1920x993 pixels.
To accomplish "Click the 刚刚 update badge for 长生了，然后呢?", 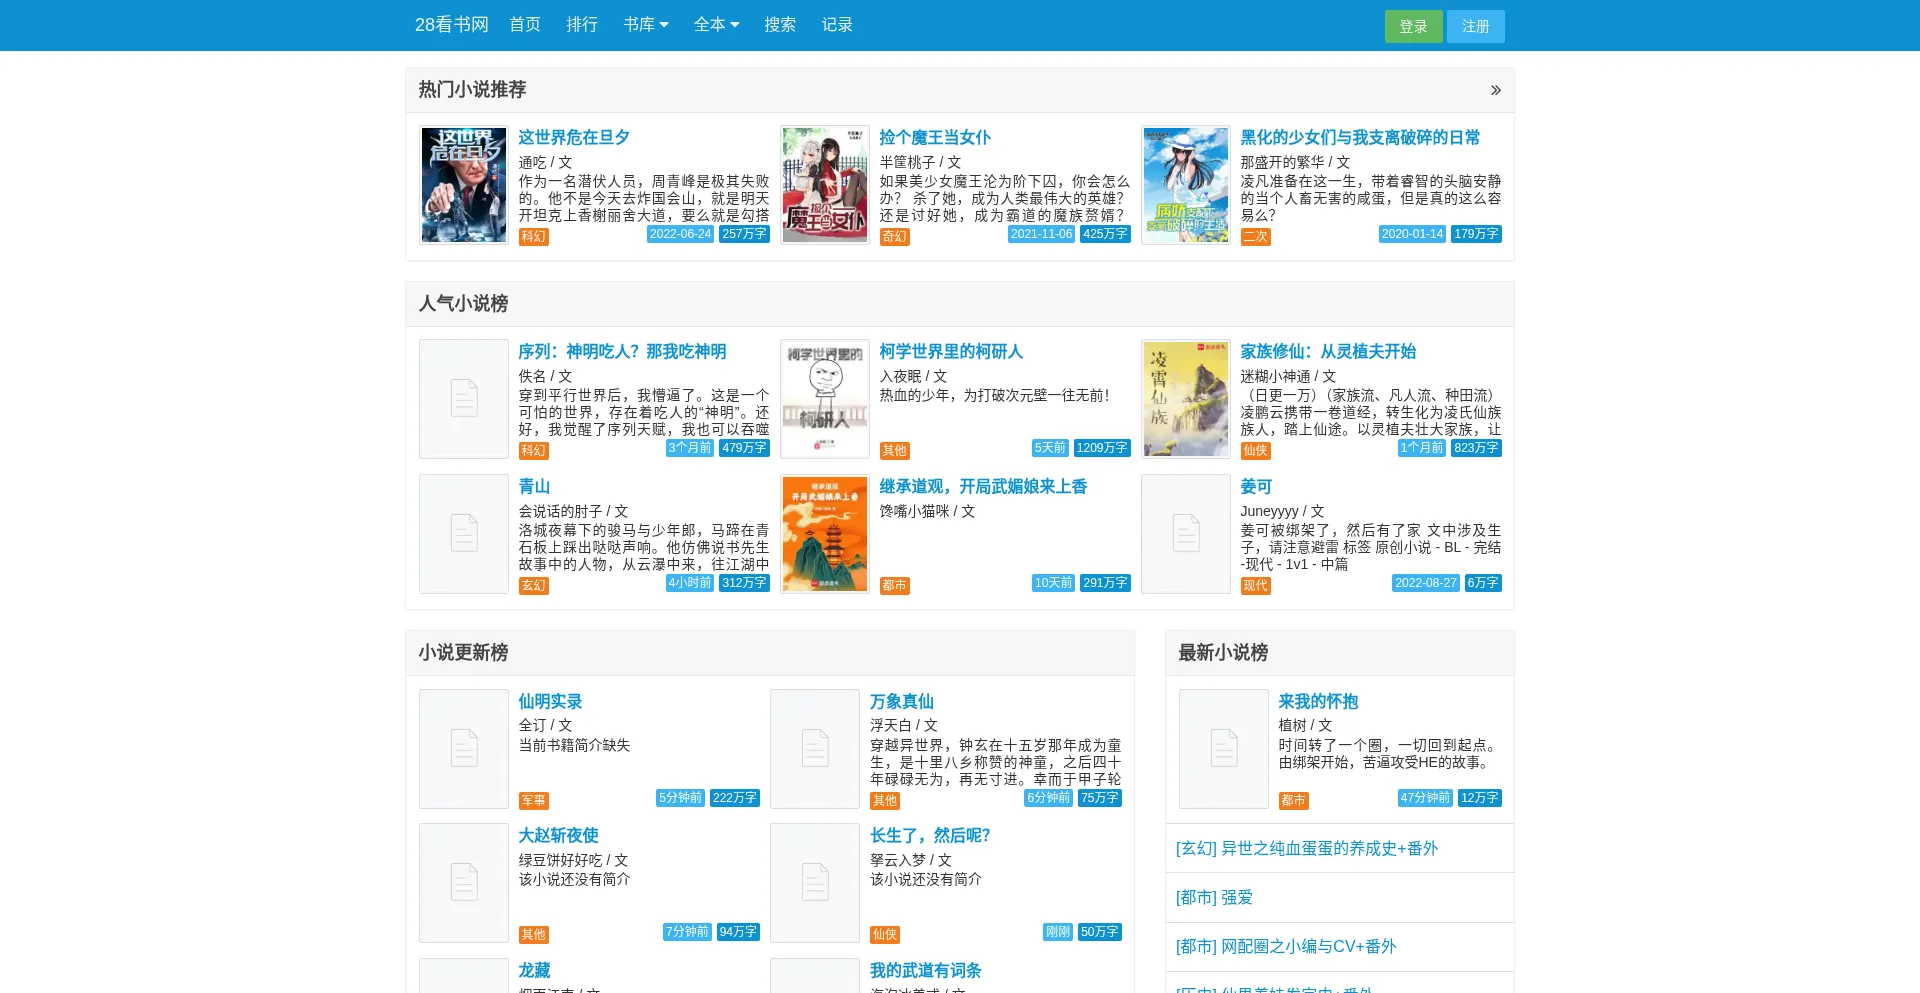I will coord(1058,932).
